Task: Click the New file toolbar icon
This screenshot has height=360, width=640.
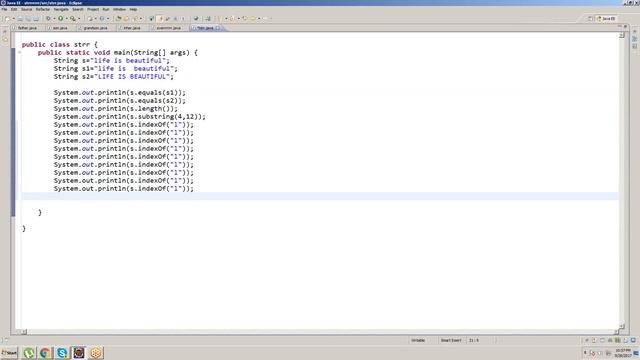Action: [7, 18]
